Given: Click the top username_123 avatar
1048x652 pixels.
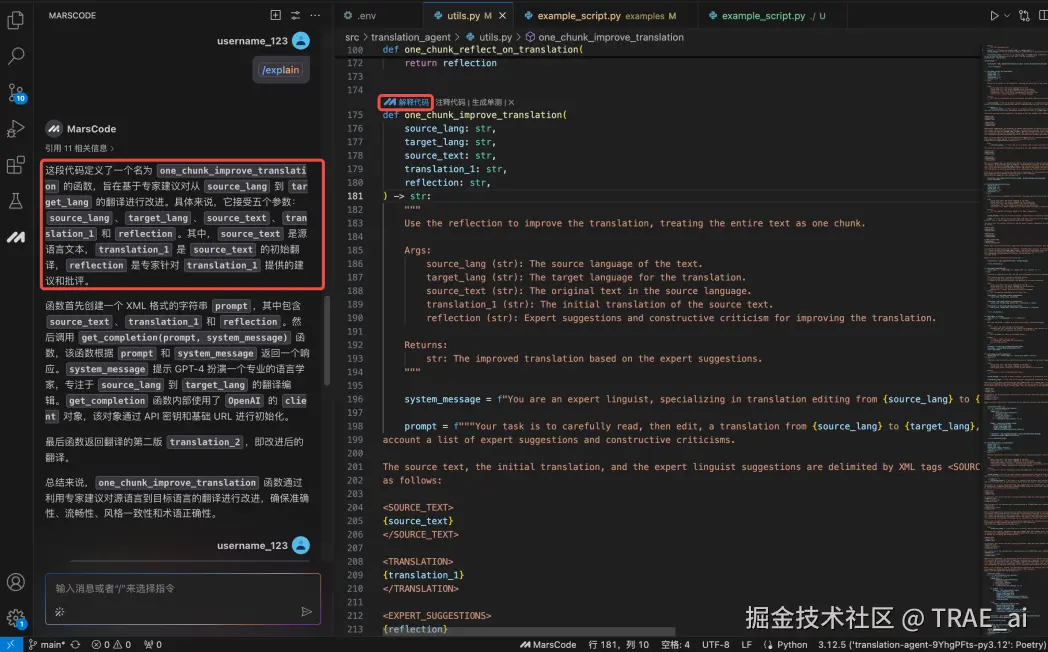Looking at the screenshot, I should 301,41.
